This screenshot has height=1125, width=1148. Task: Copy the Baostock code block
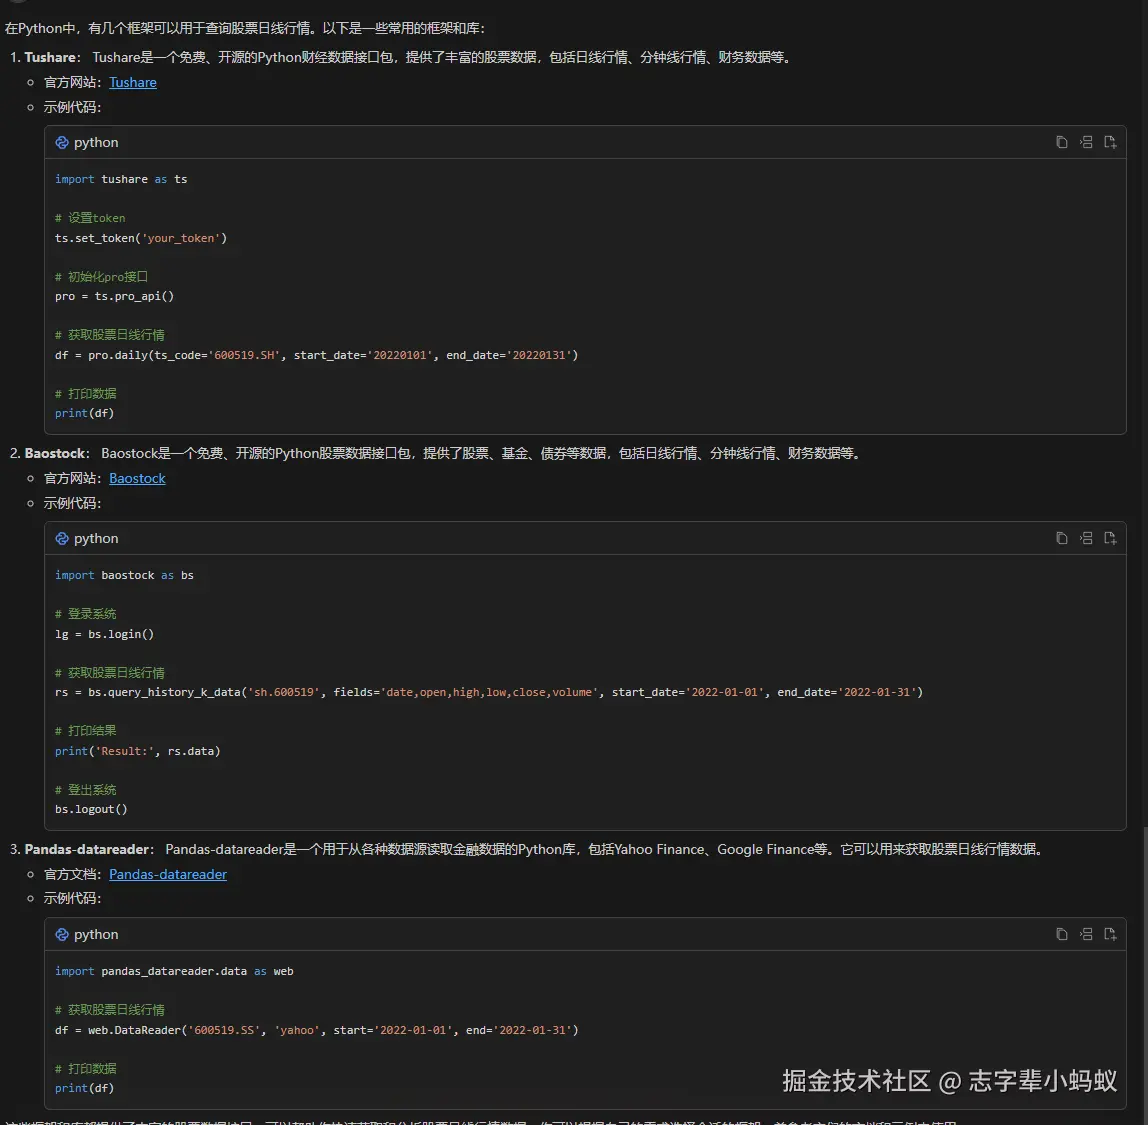(1062, 538)
